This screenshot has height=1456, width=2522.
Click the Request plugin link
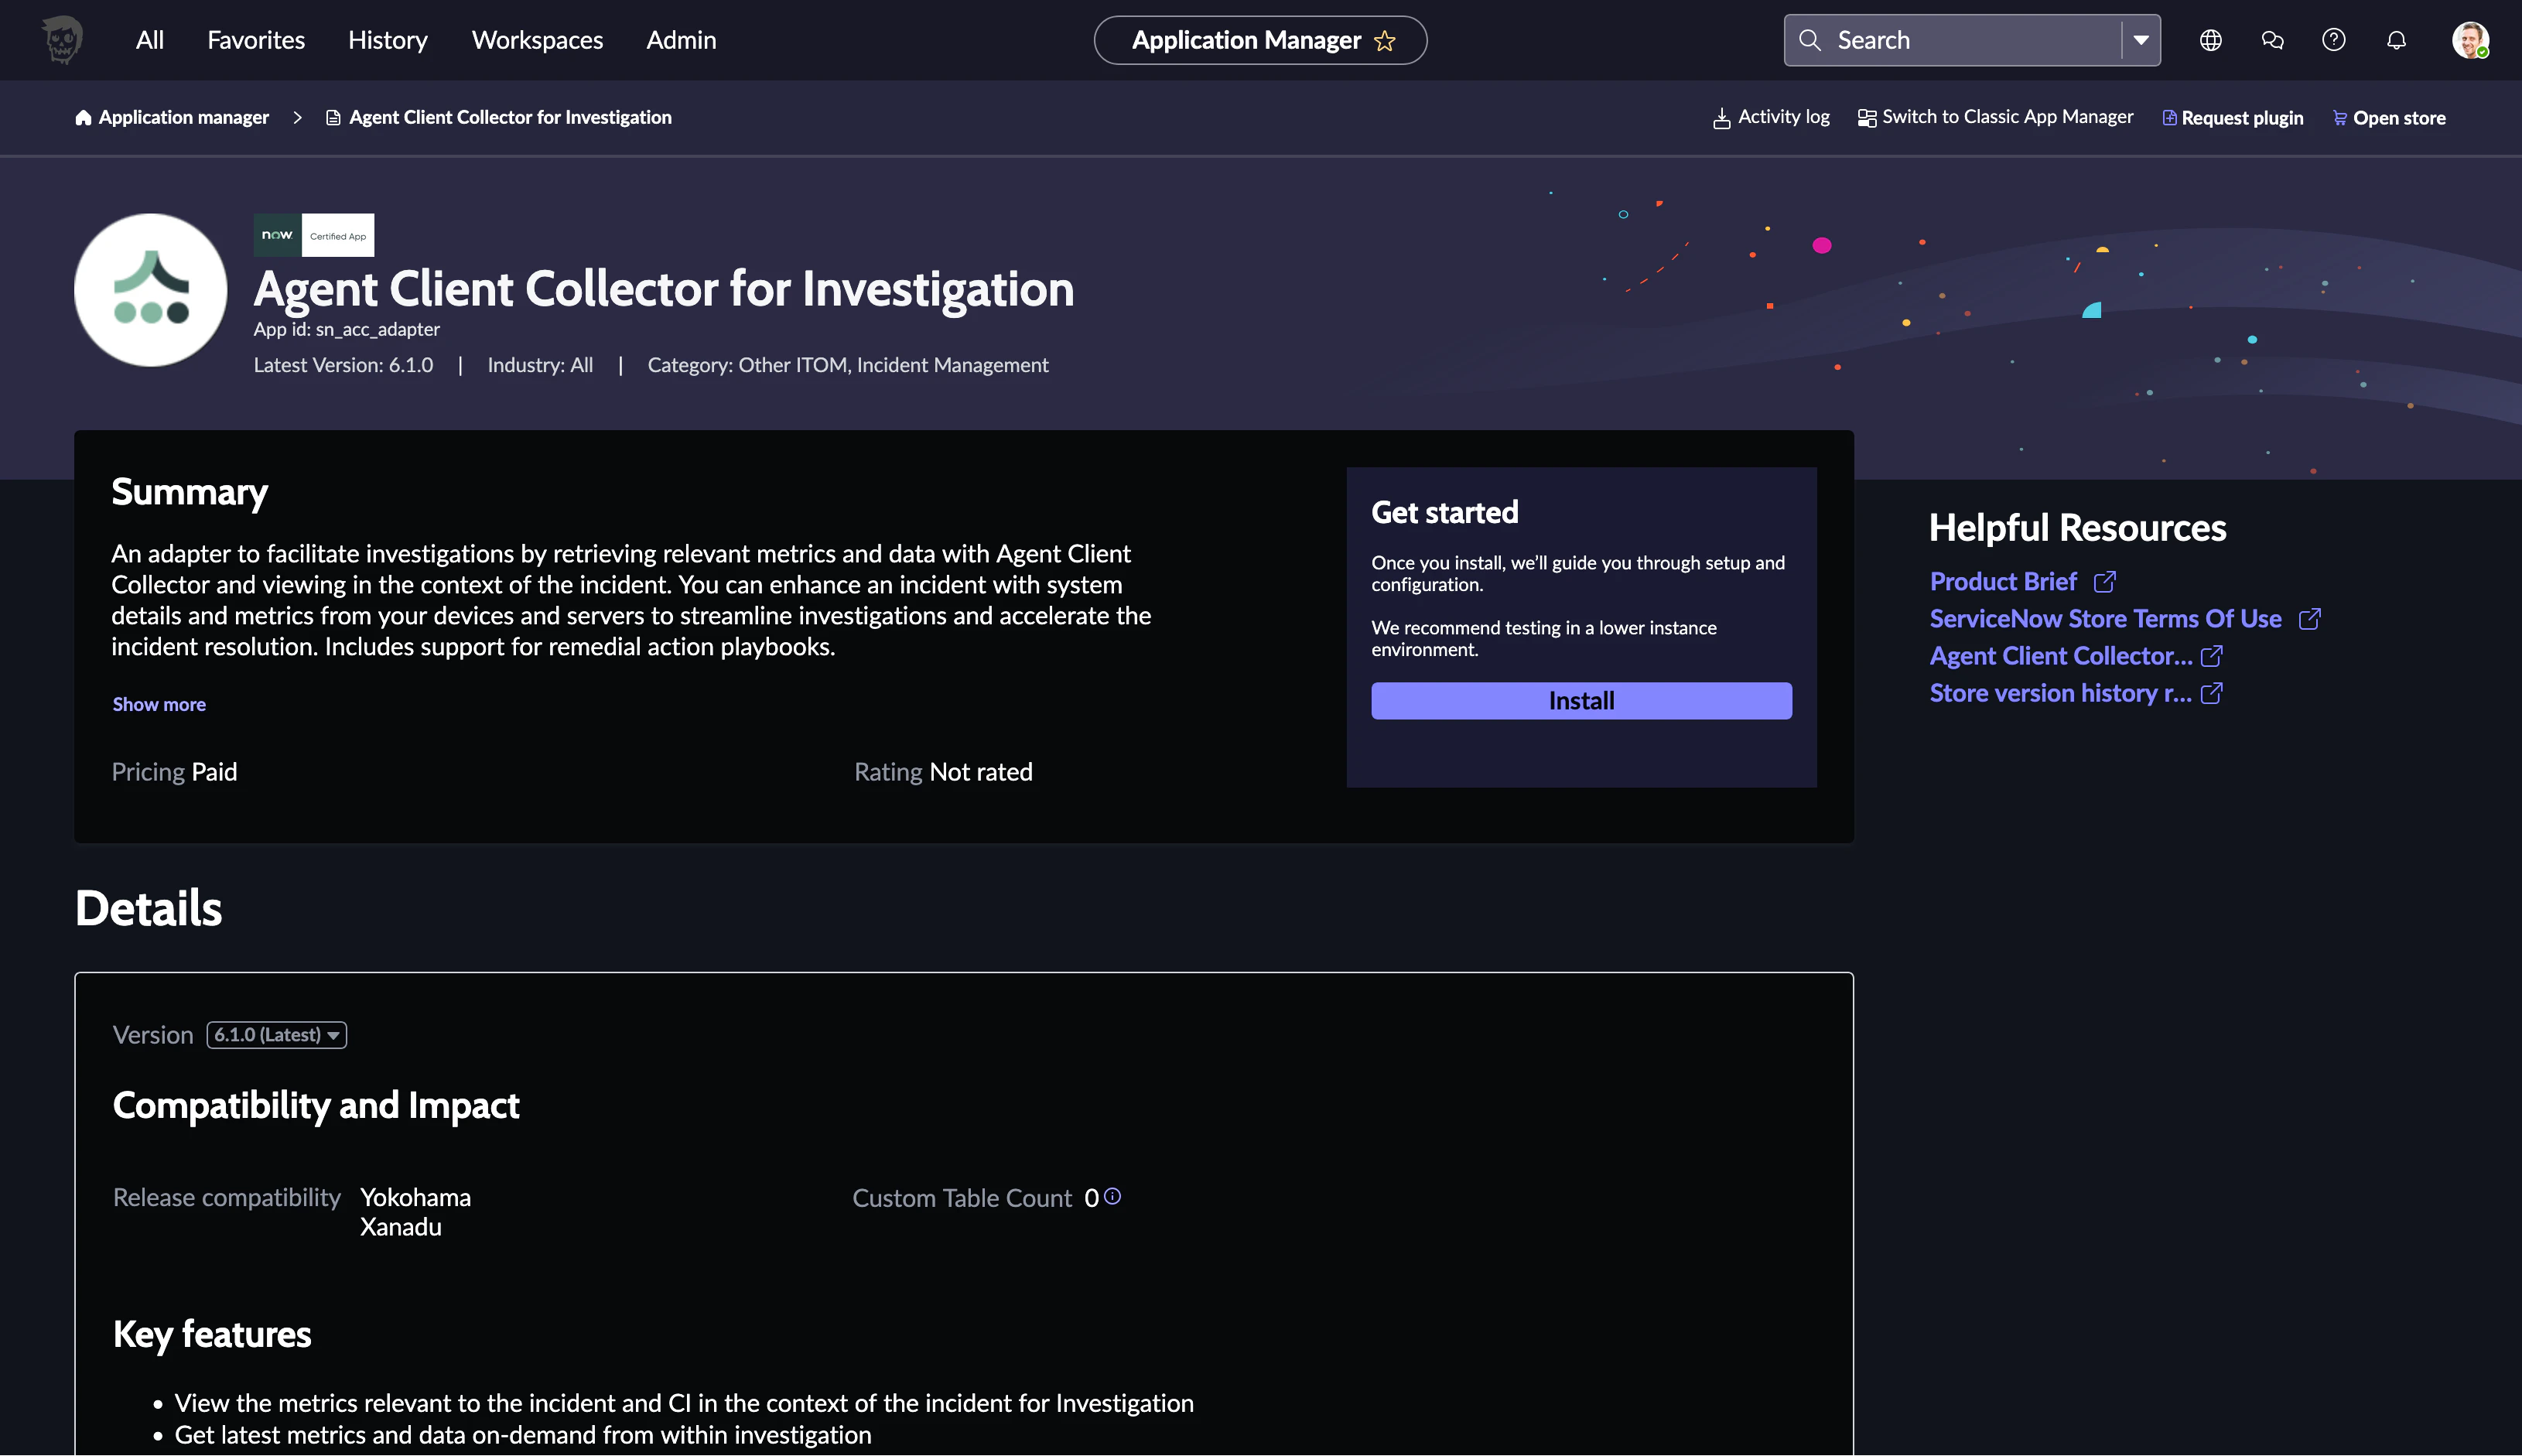coord(2242,118)
